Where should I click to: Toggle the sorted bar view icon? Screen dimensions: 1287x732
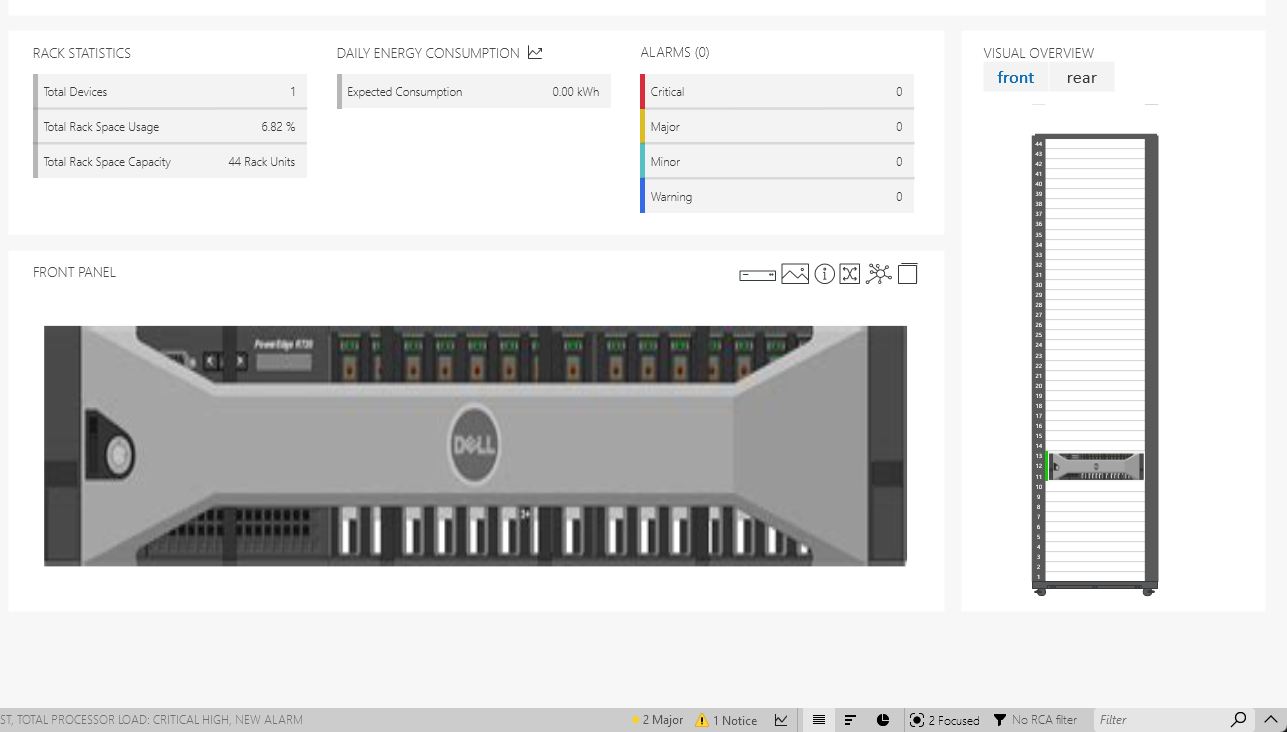point(850,720)
